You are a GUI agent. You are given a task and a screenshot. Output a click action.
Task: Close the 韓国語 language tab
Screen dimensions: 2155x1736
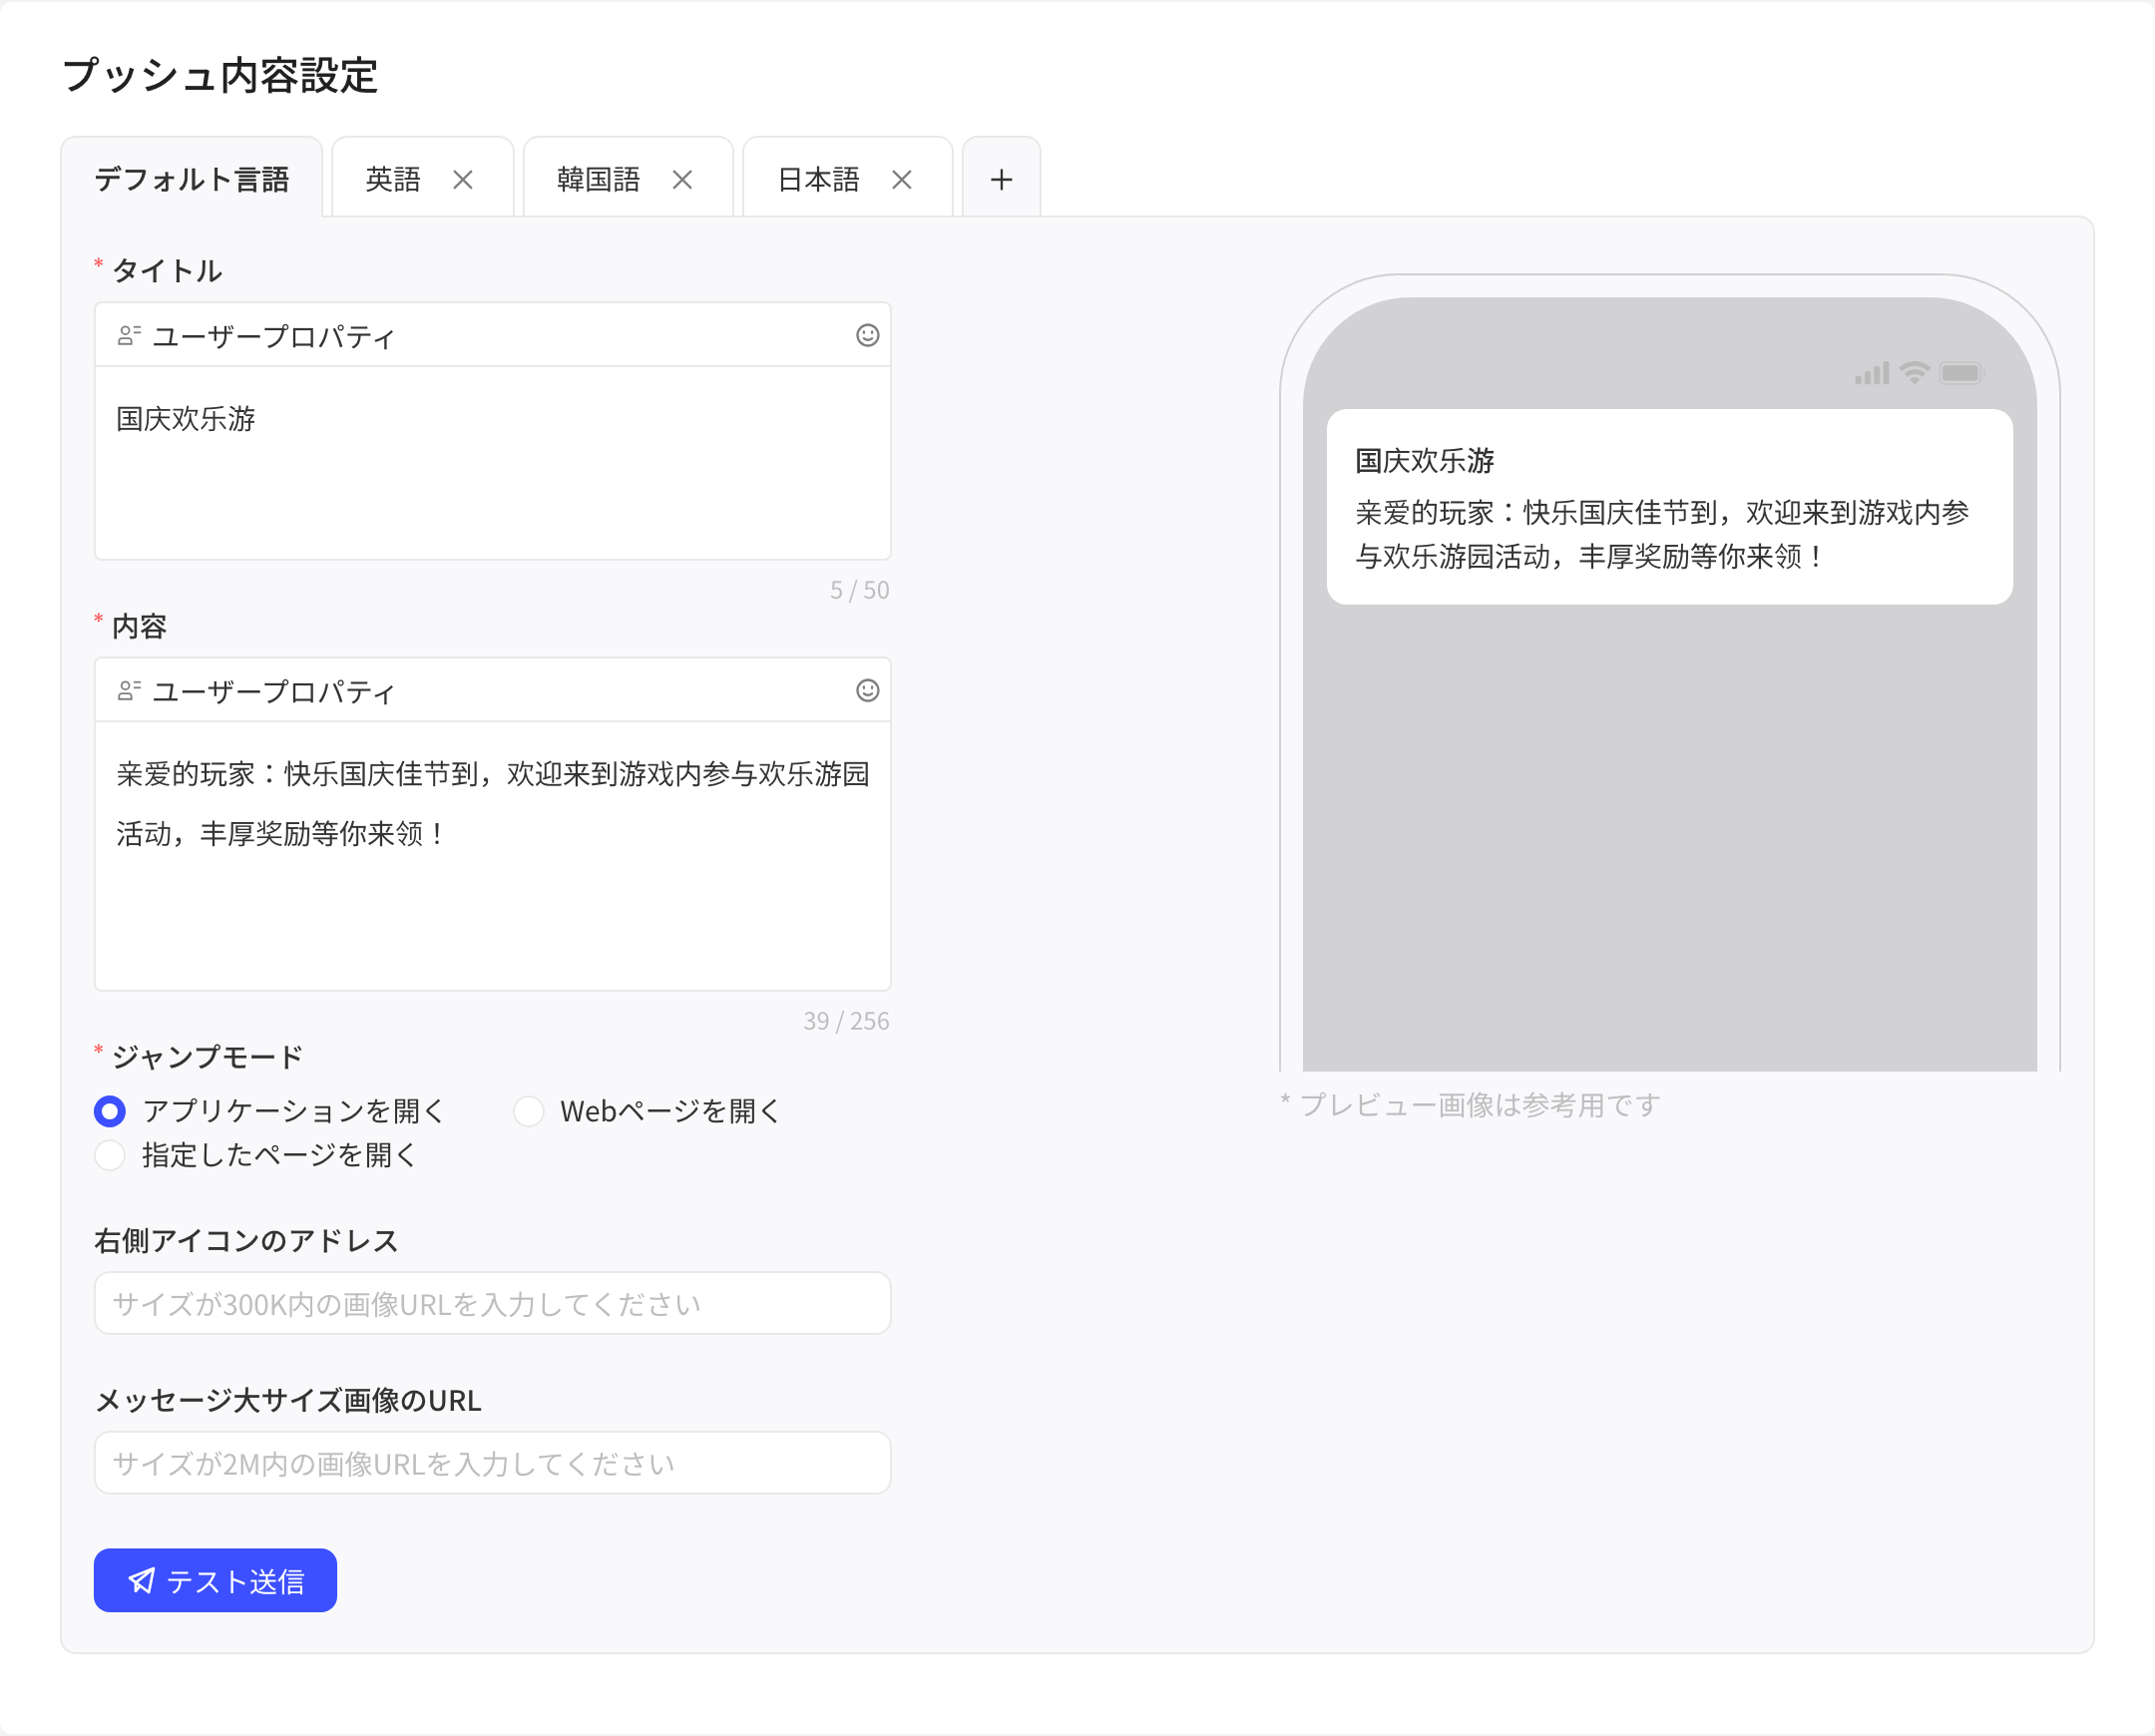click(682, 180)
